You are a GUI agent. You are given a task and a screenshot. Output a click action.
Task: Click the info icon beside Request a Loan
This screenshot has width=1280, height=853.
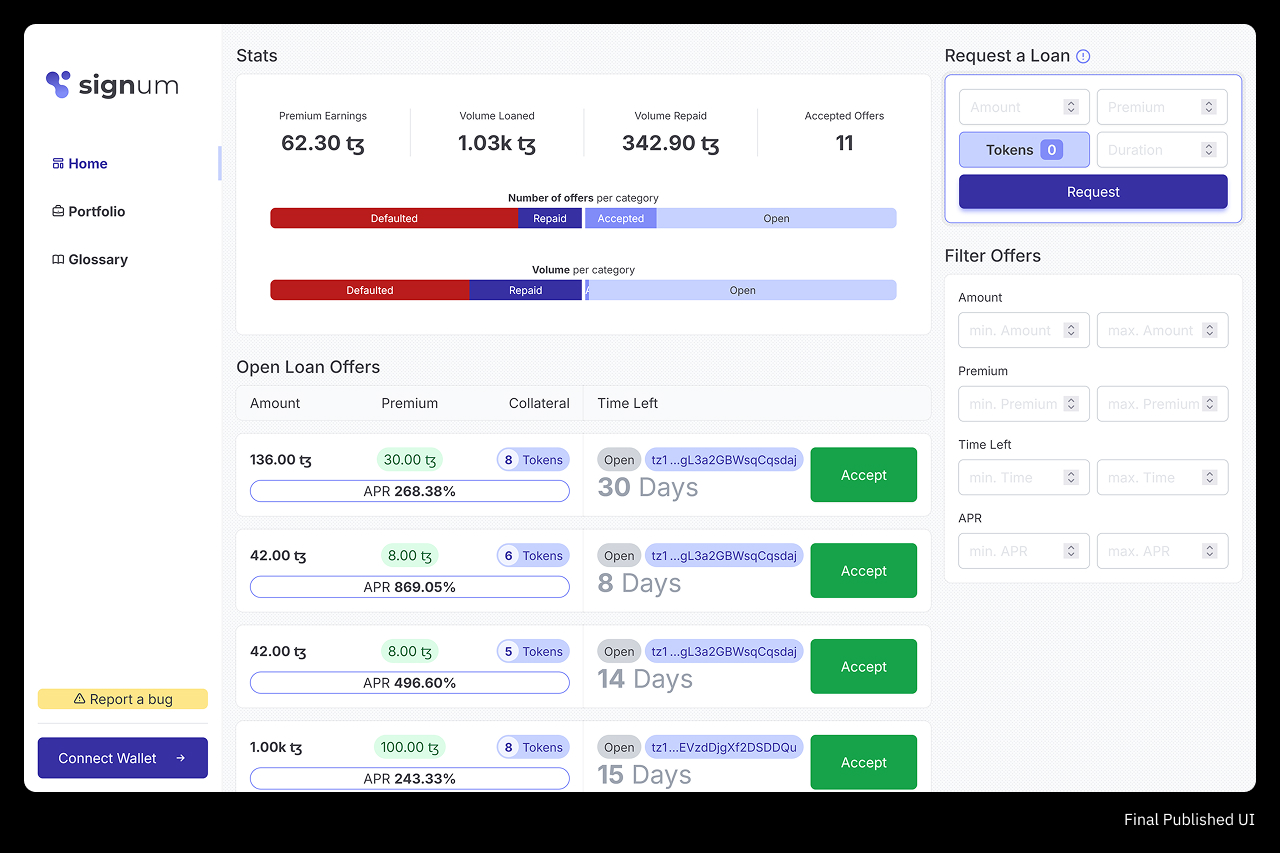point(1083,57)
